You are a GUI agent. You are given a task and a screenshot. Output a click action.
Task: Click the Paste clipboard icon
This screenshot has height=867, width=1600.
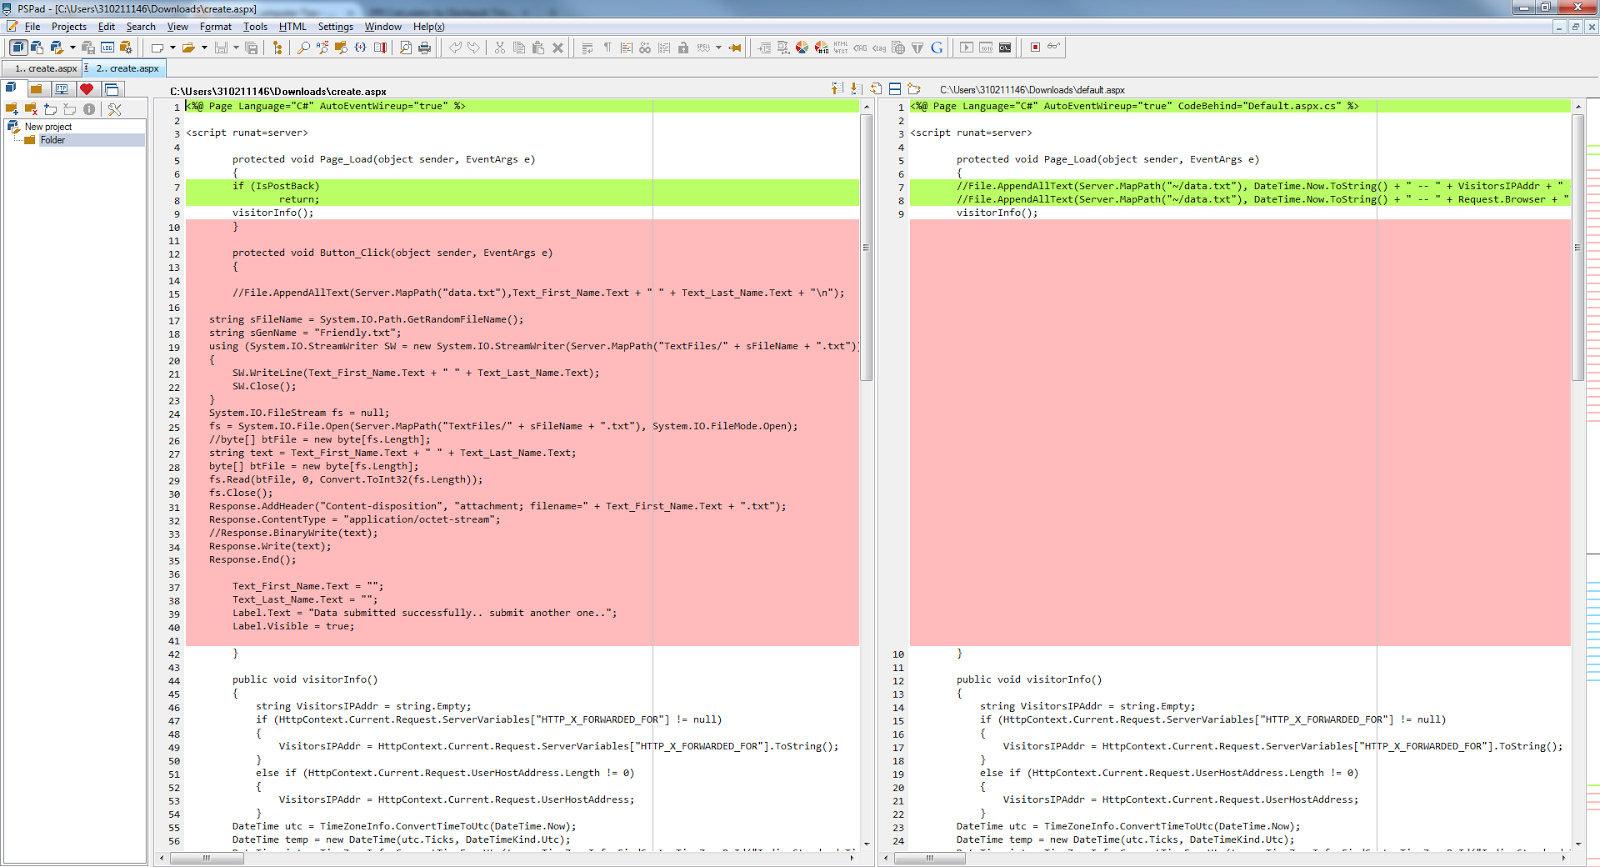tap(538, 47)
